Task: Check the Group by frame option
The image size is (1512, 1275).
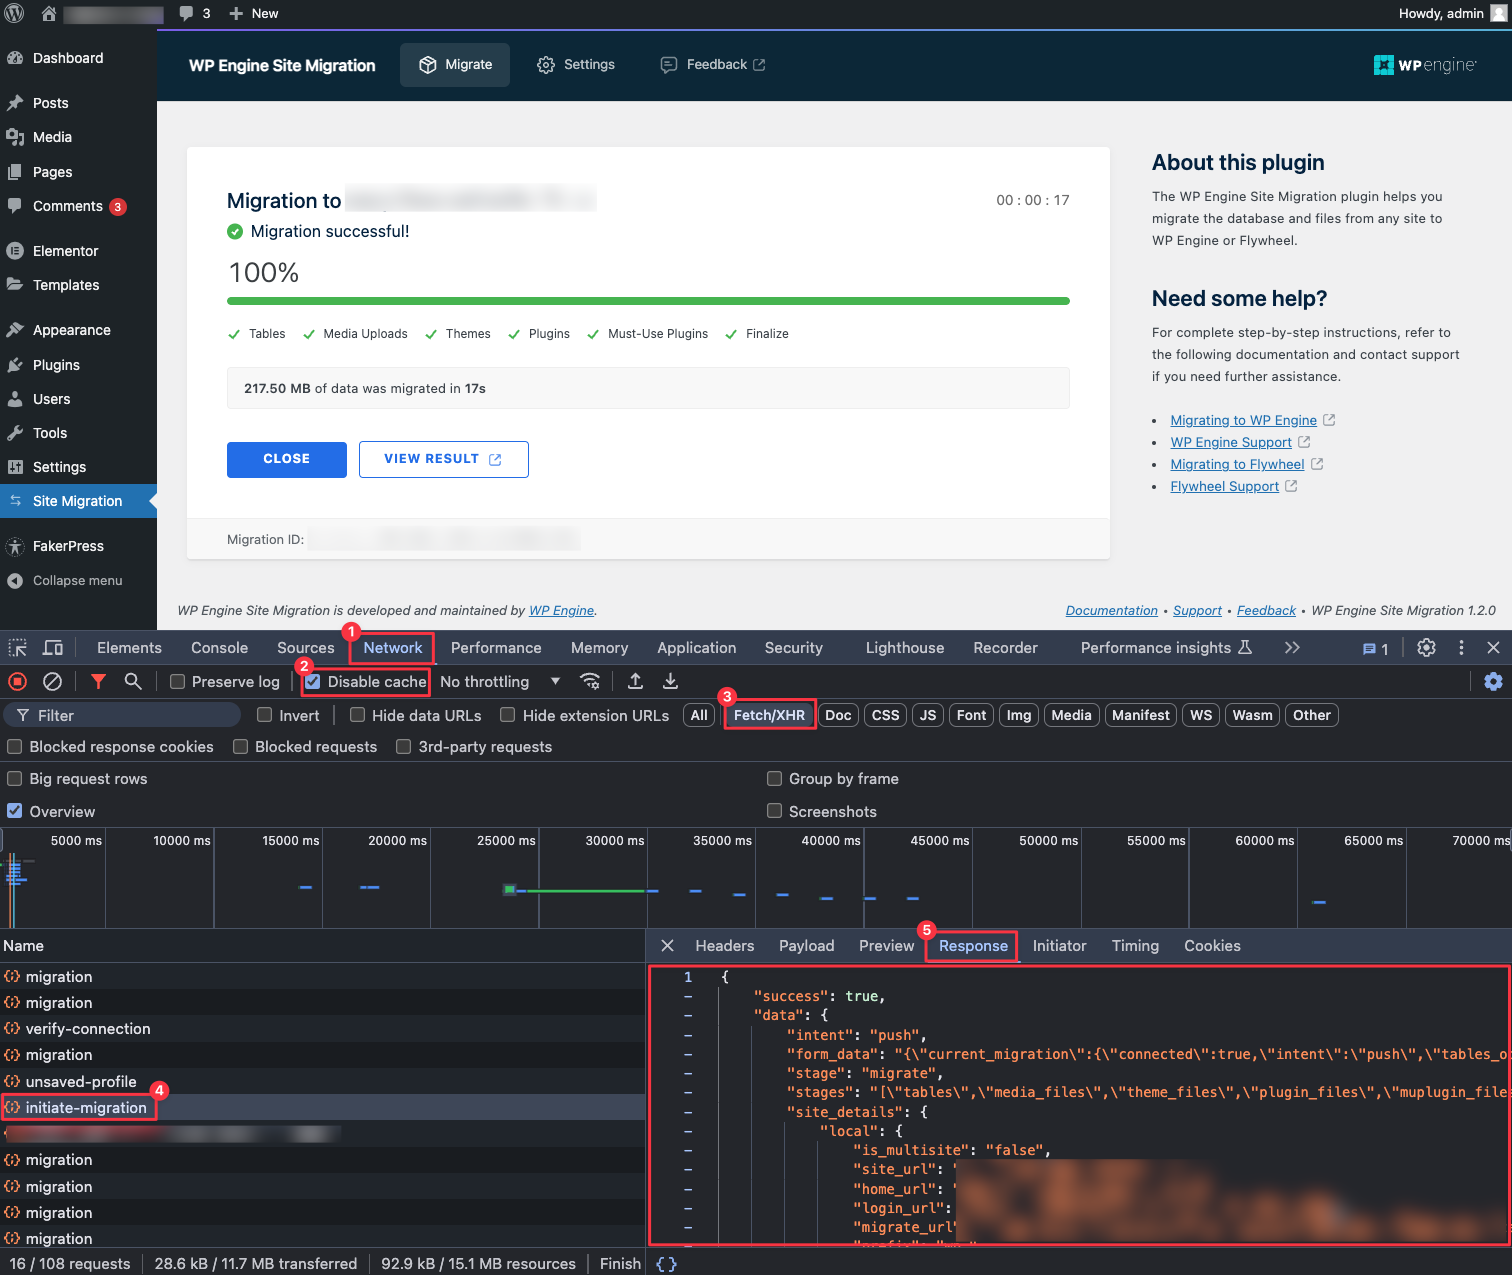Action: point(774,779)
